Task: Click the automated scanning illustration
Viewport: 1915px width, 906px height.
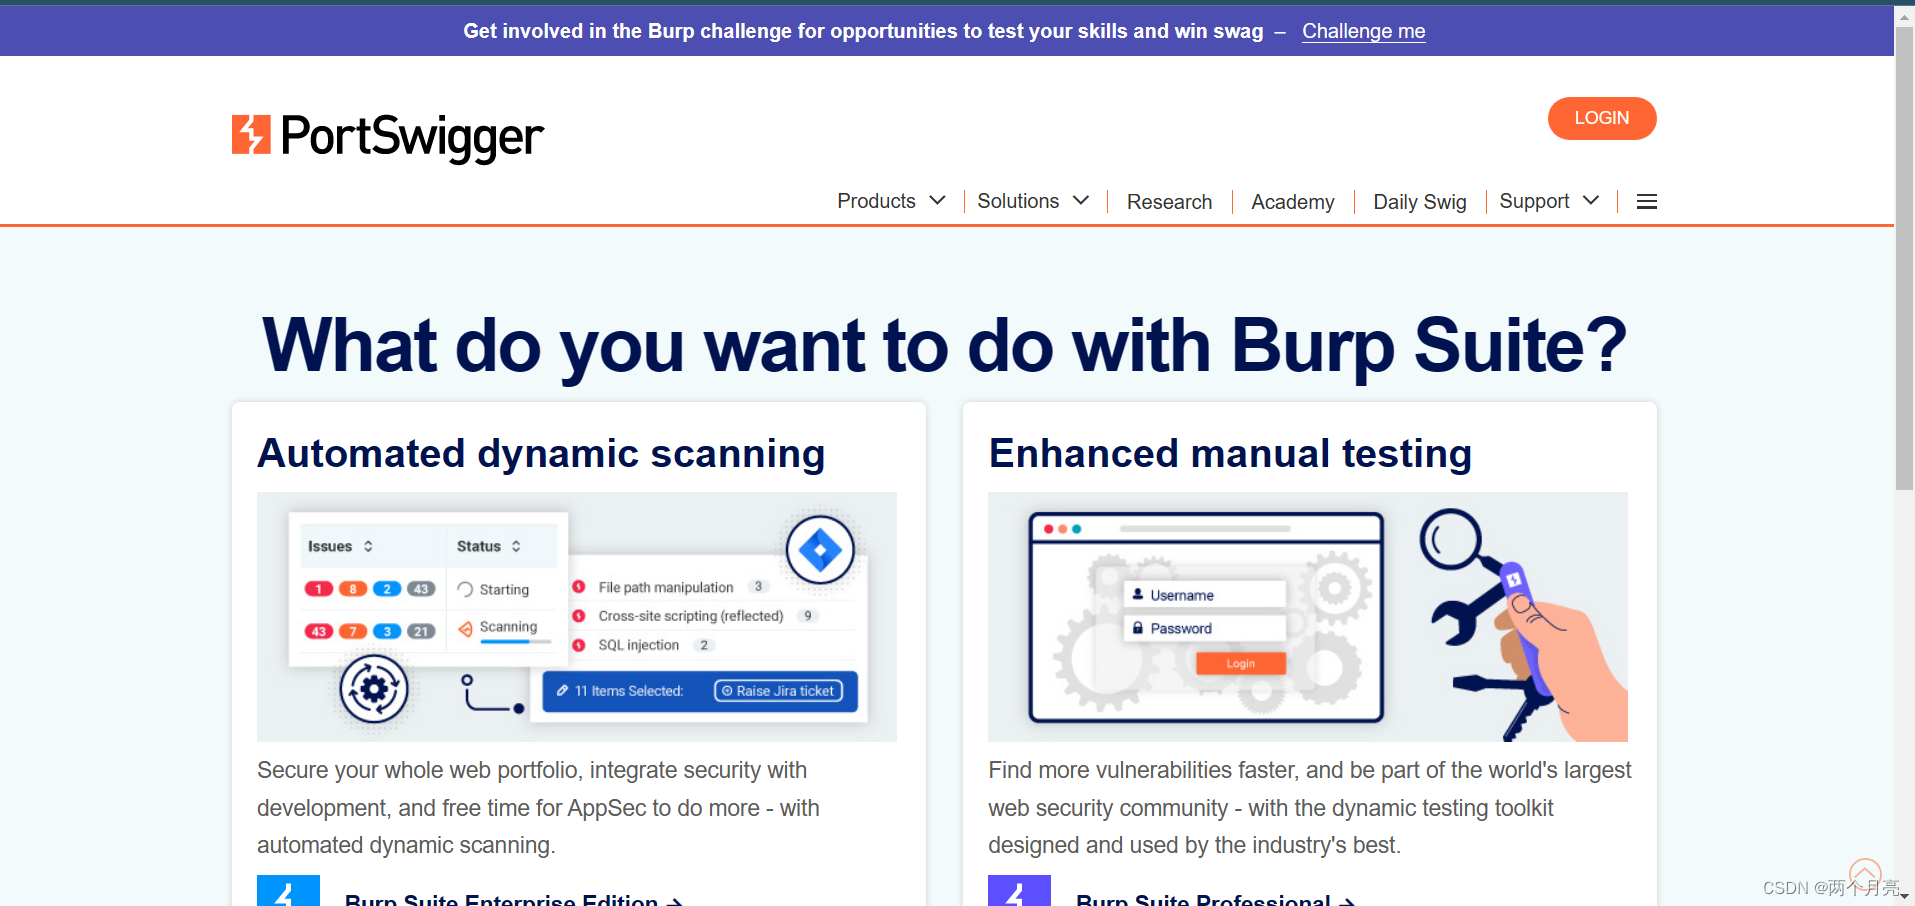Action: pos(577,617)
